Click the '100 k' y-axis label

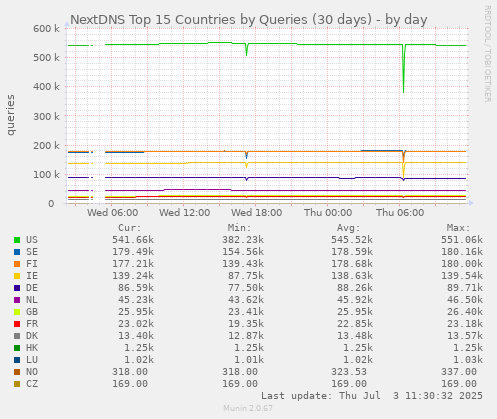pos(46,175)
